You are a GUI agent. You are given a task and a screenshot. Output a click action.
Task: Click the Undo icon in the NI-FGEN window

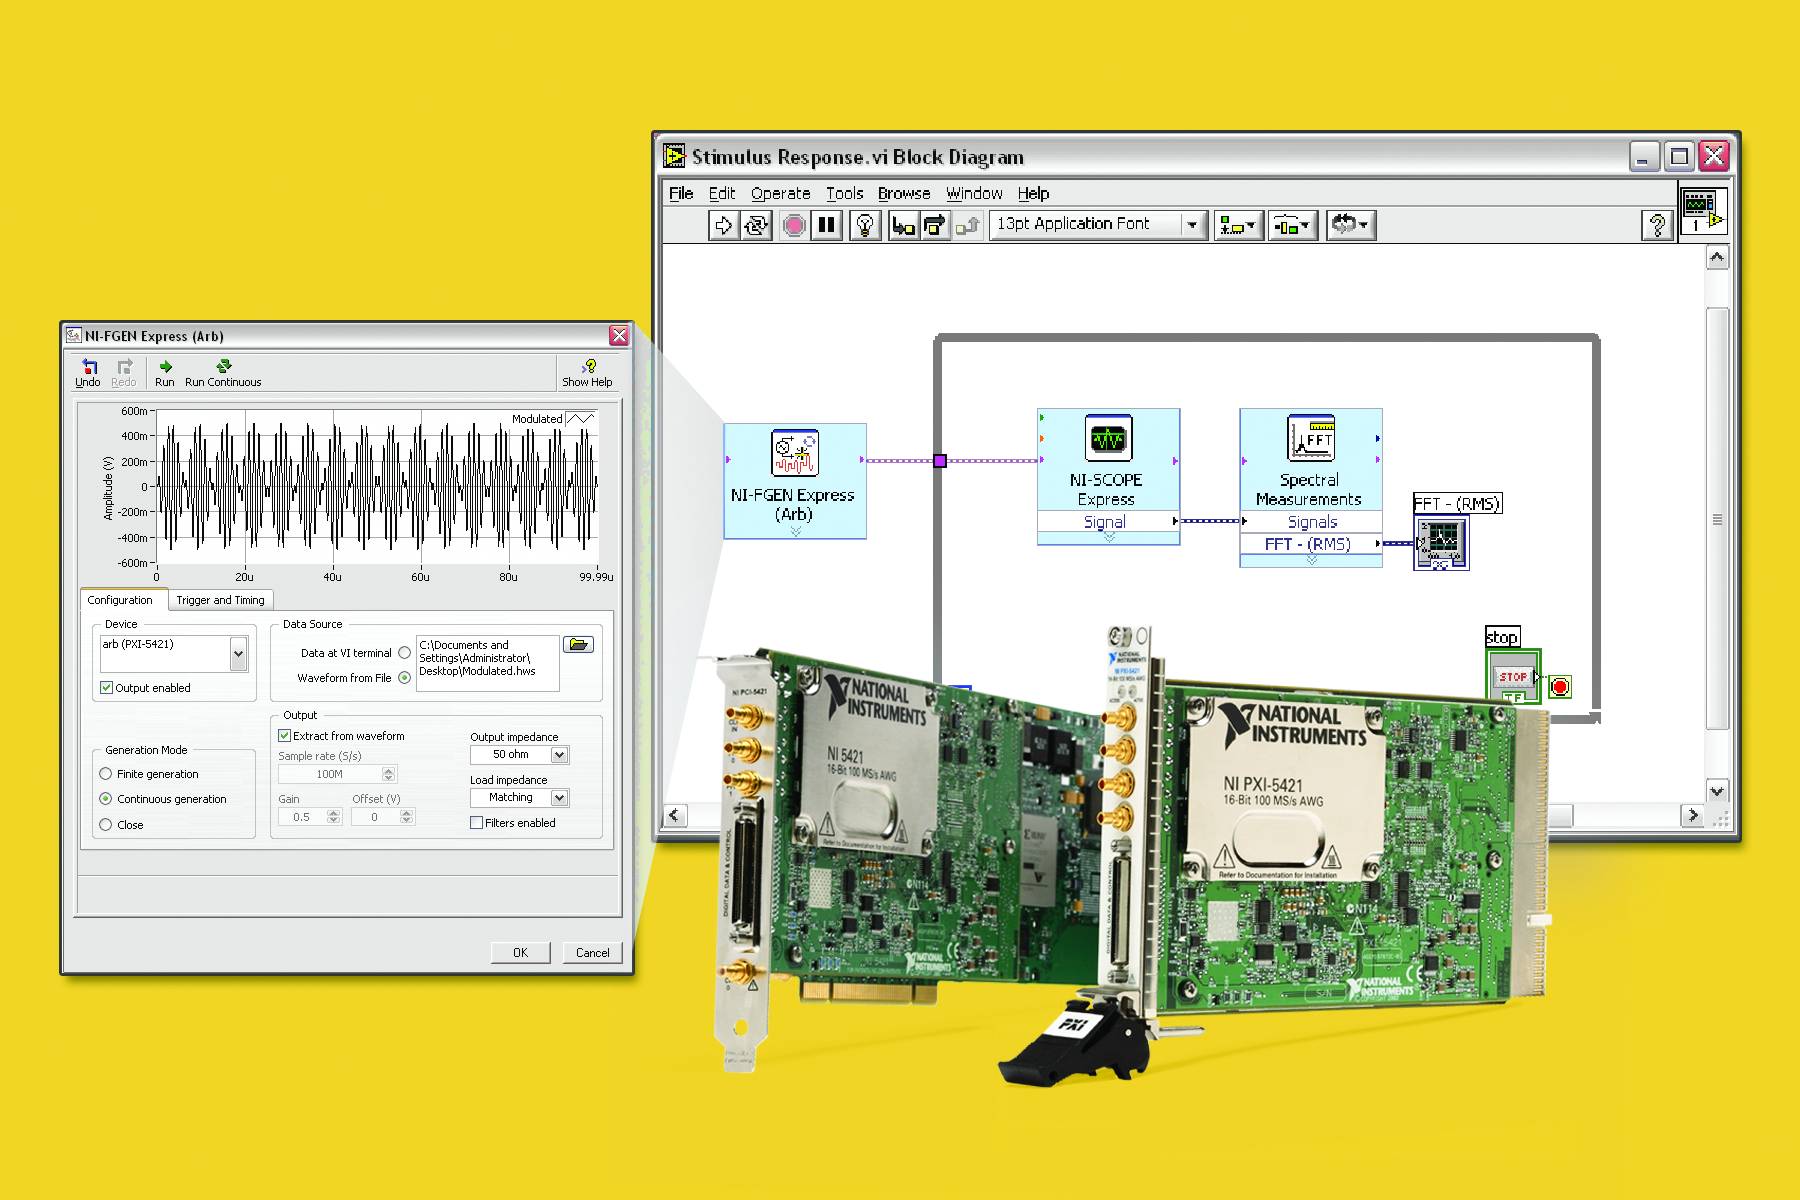coord(88,368)
